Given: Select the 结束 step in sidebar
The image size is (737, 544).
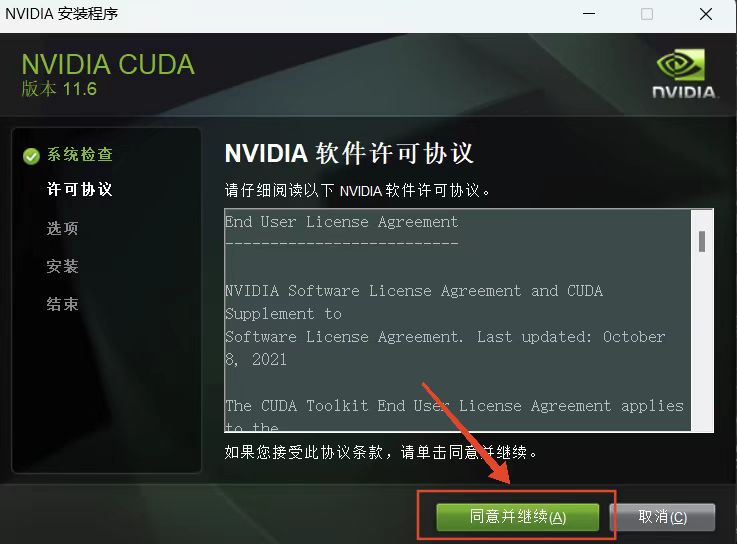Looking at the screenshot, I should pyautogui.click(x=63, y=304).
